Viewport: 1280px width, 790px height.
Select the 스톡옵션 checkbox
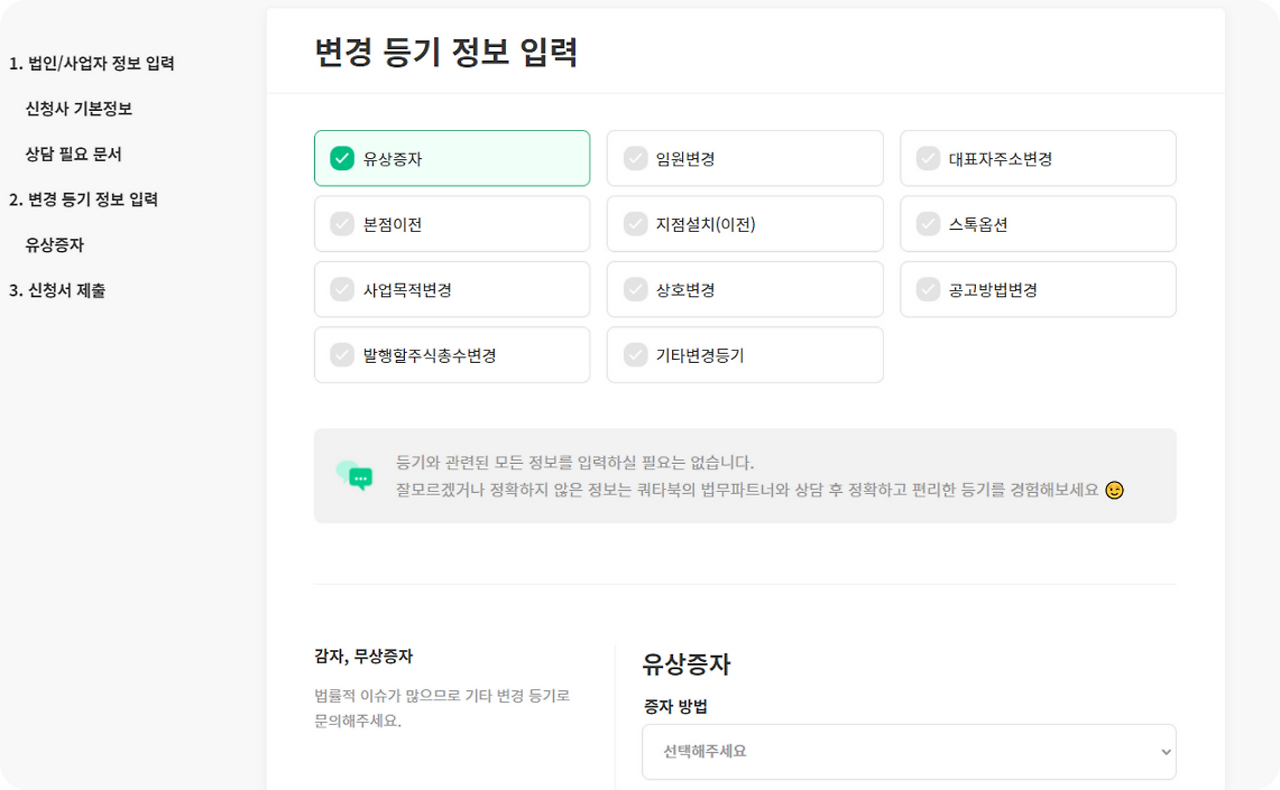1037,223
